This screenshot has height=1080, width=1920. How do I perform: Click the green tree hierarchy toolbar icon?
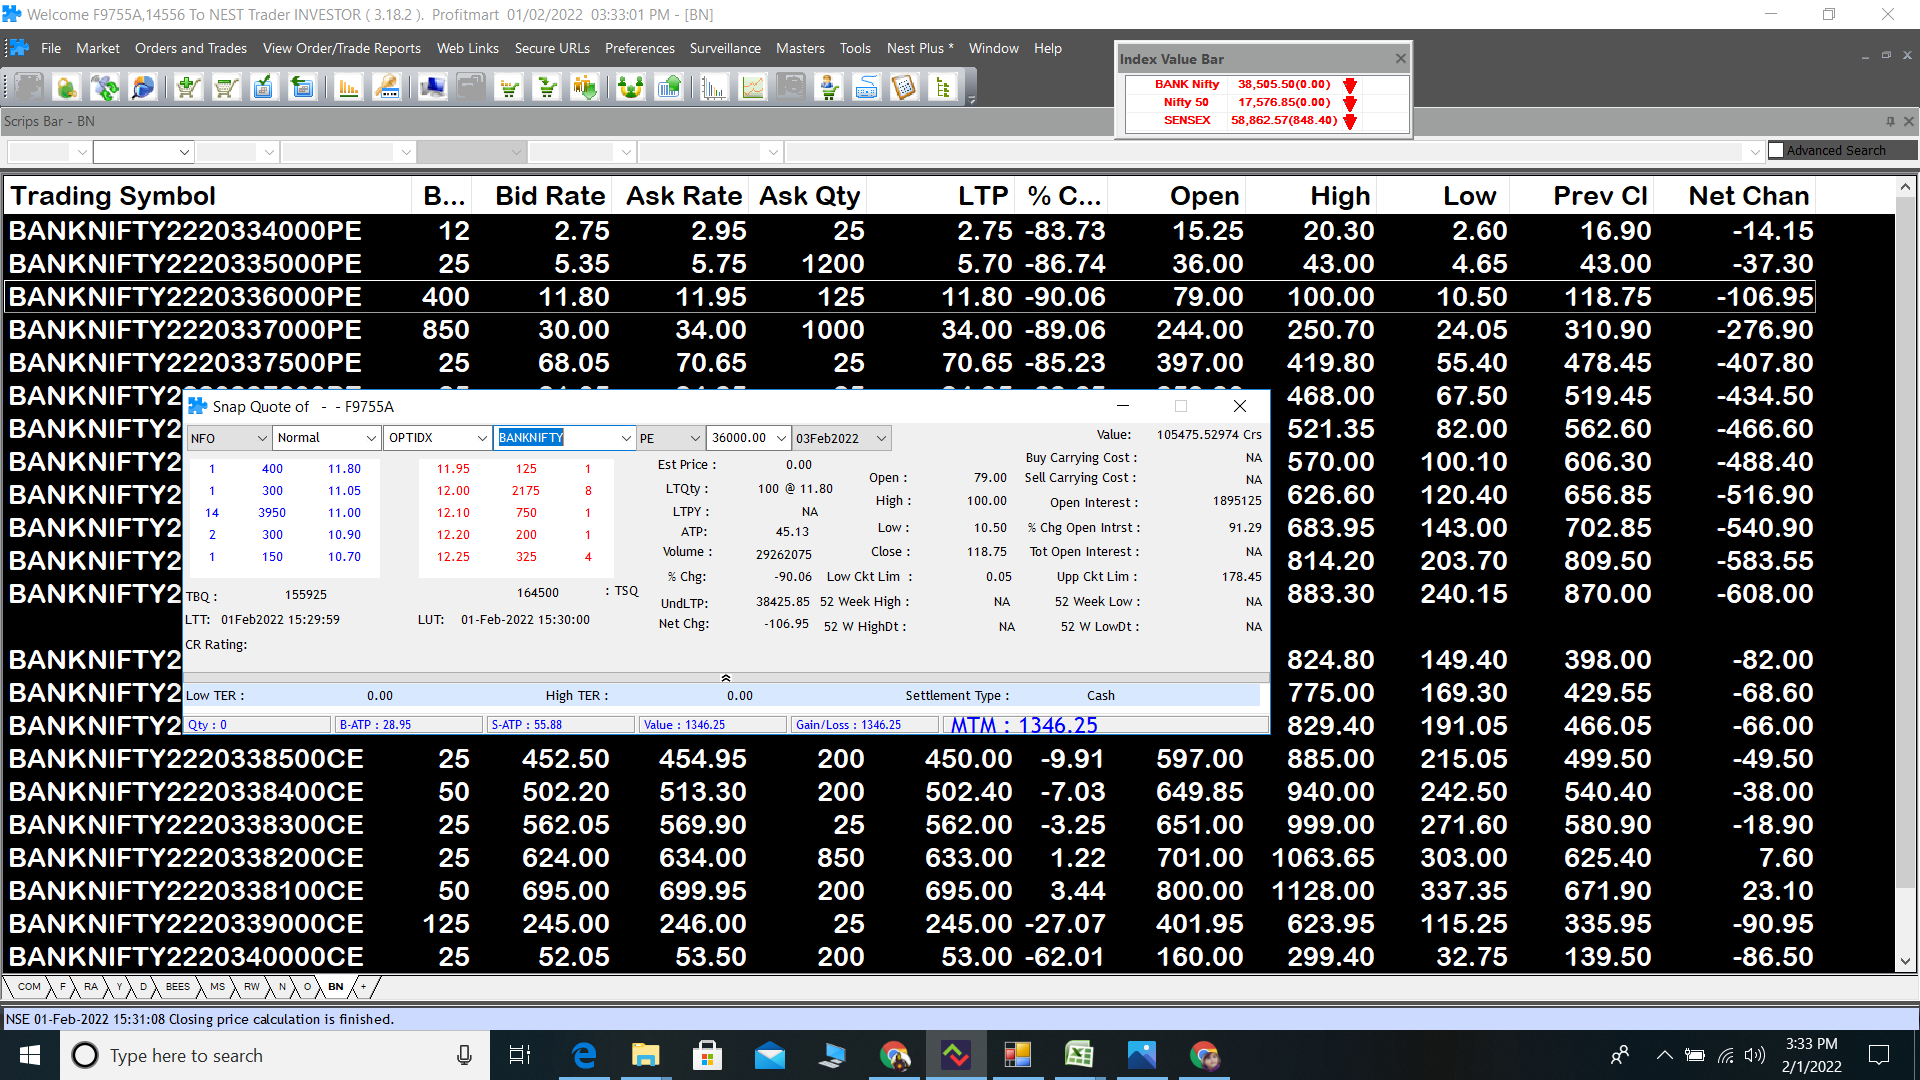(x=943, y=88)
